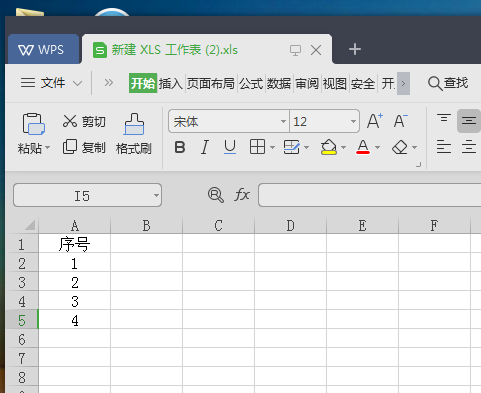Viewport: 481px width, 393px height.
Task: Select the 开始 ribbon tab
Action: 143,83
